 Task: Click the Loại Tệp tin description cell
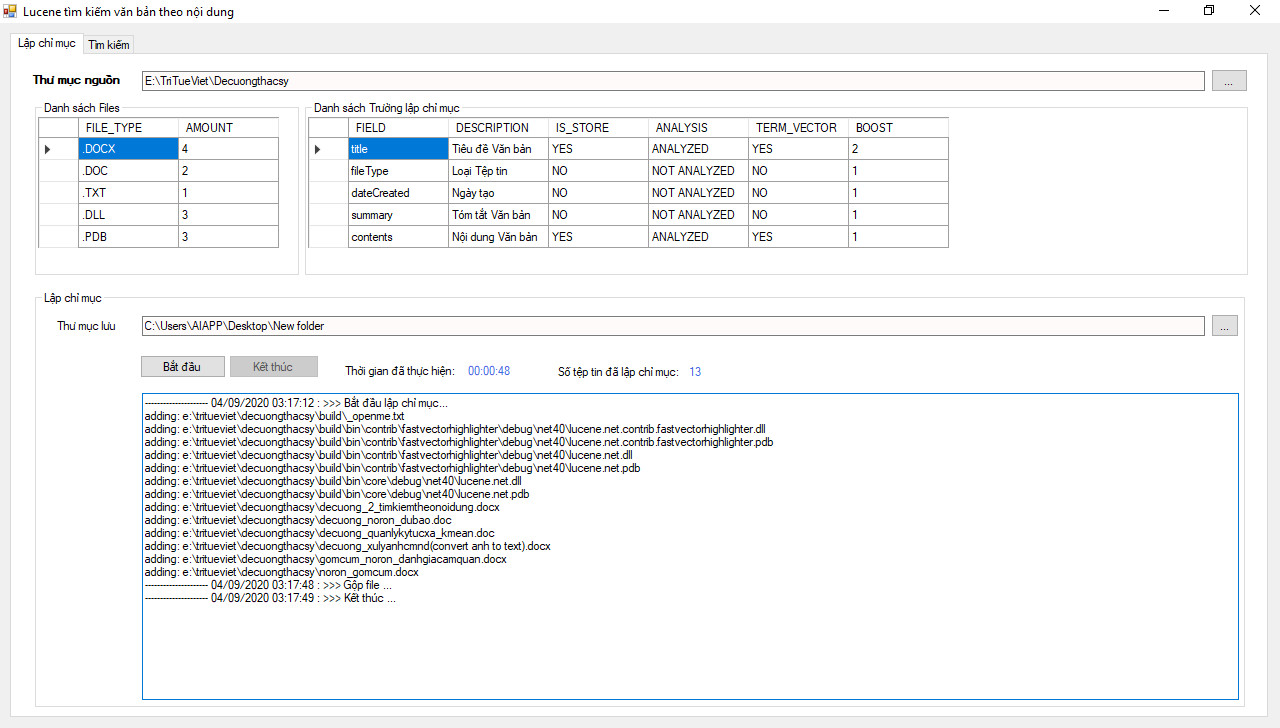point(499,171)
